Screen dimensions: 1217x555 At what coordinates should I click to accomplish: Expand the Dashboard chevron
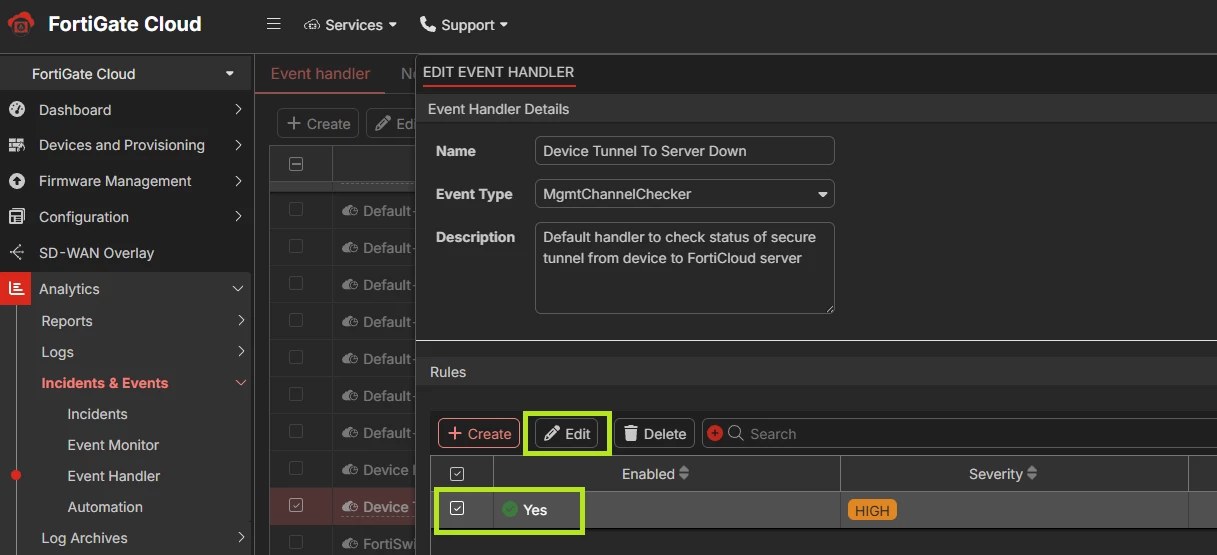tap(238, 109)
